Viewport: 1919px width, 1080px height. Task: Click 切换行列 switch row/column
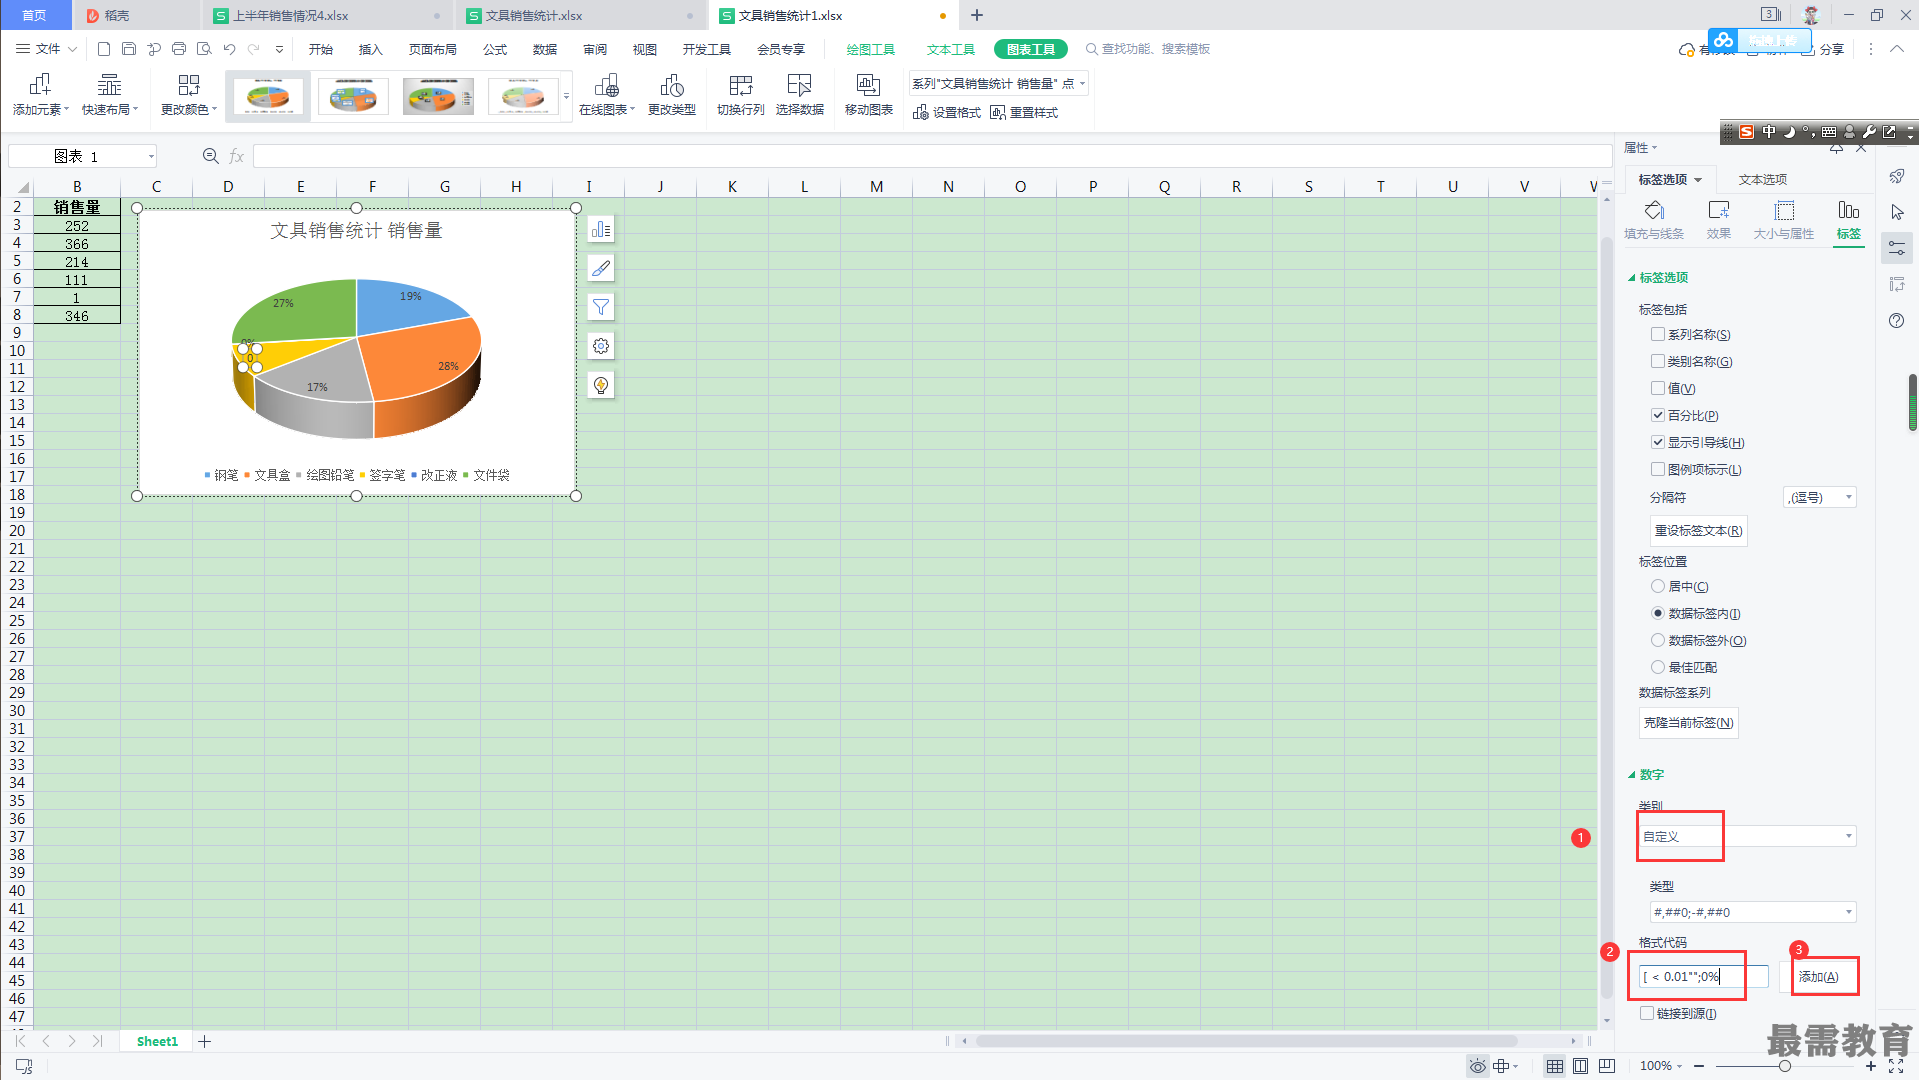(740, 95)
